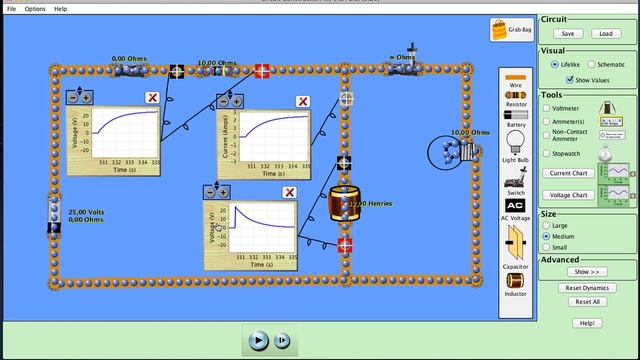
Task: Select the 10.00 Ohms resistor on top wire
Action: tap(217, 71)
